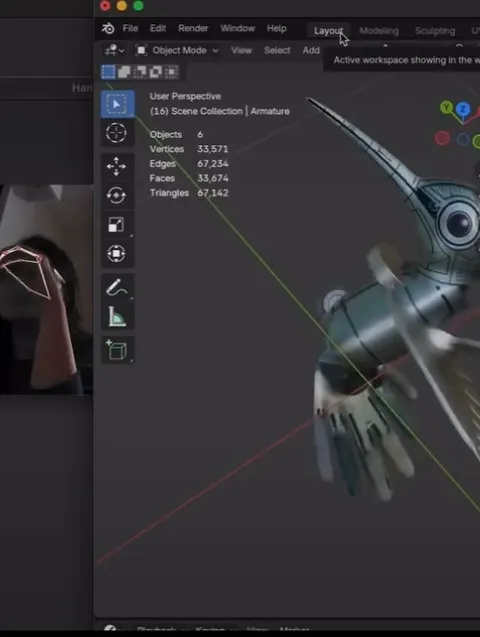Click the hand-tracking webcam preview
Screen dimensions: 480x637
46,289
